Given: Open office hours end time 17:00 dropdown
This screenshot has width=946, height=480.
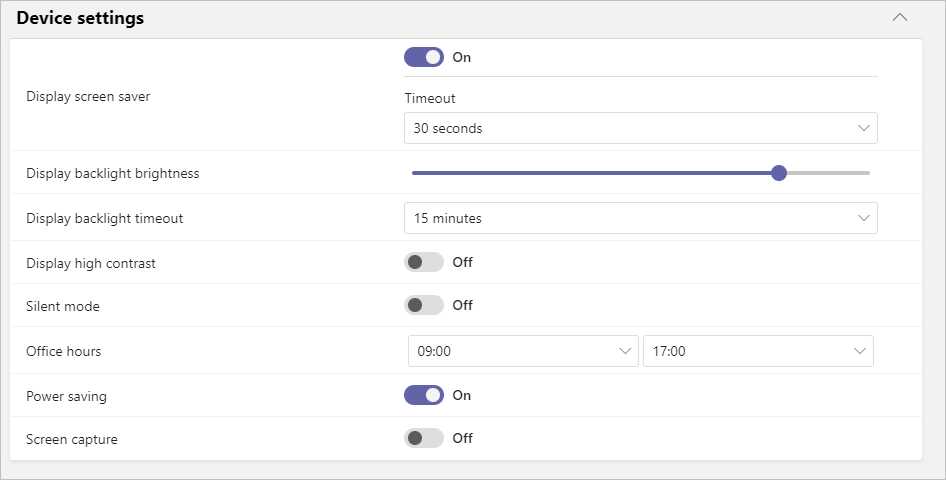Looking at the screenshot, I should (x=758, y=351).
